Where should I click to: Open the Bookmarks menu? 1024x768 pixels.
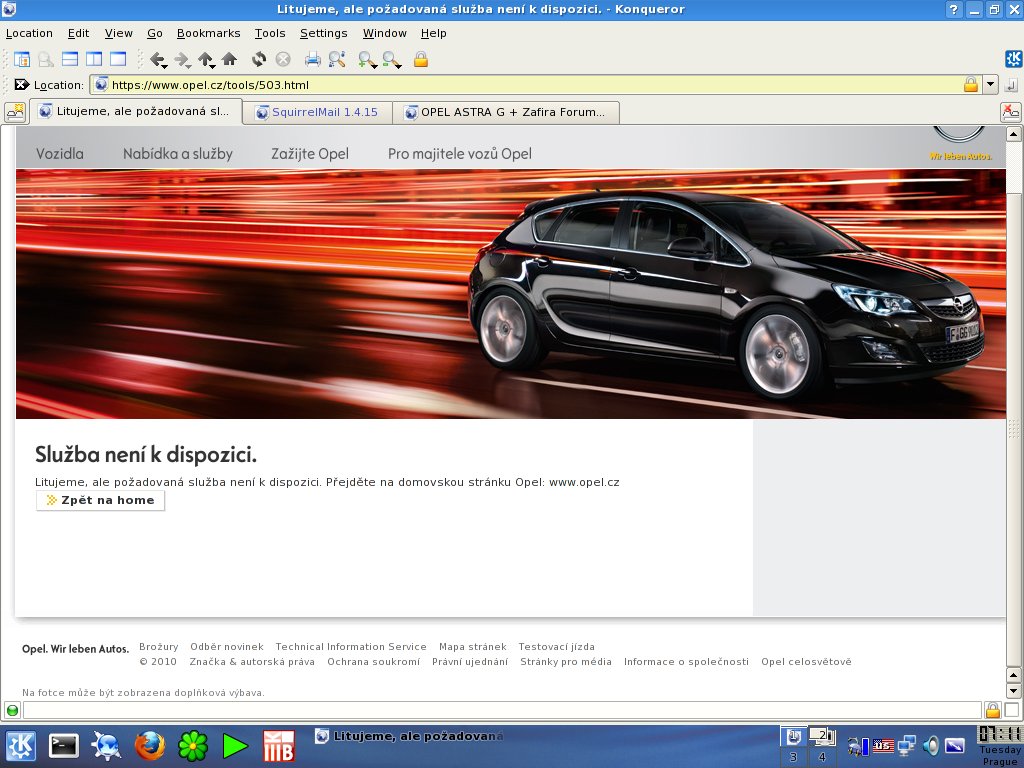[x=208, y=33]
